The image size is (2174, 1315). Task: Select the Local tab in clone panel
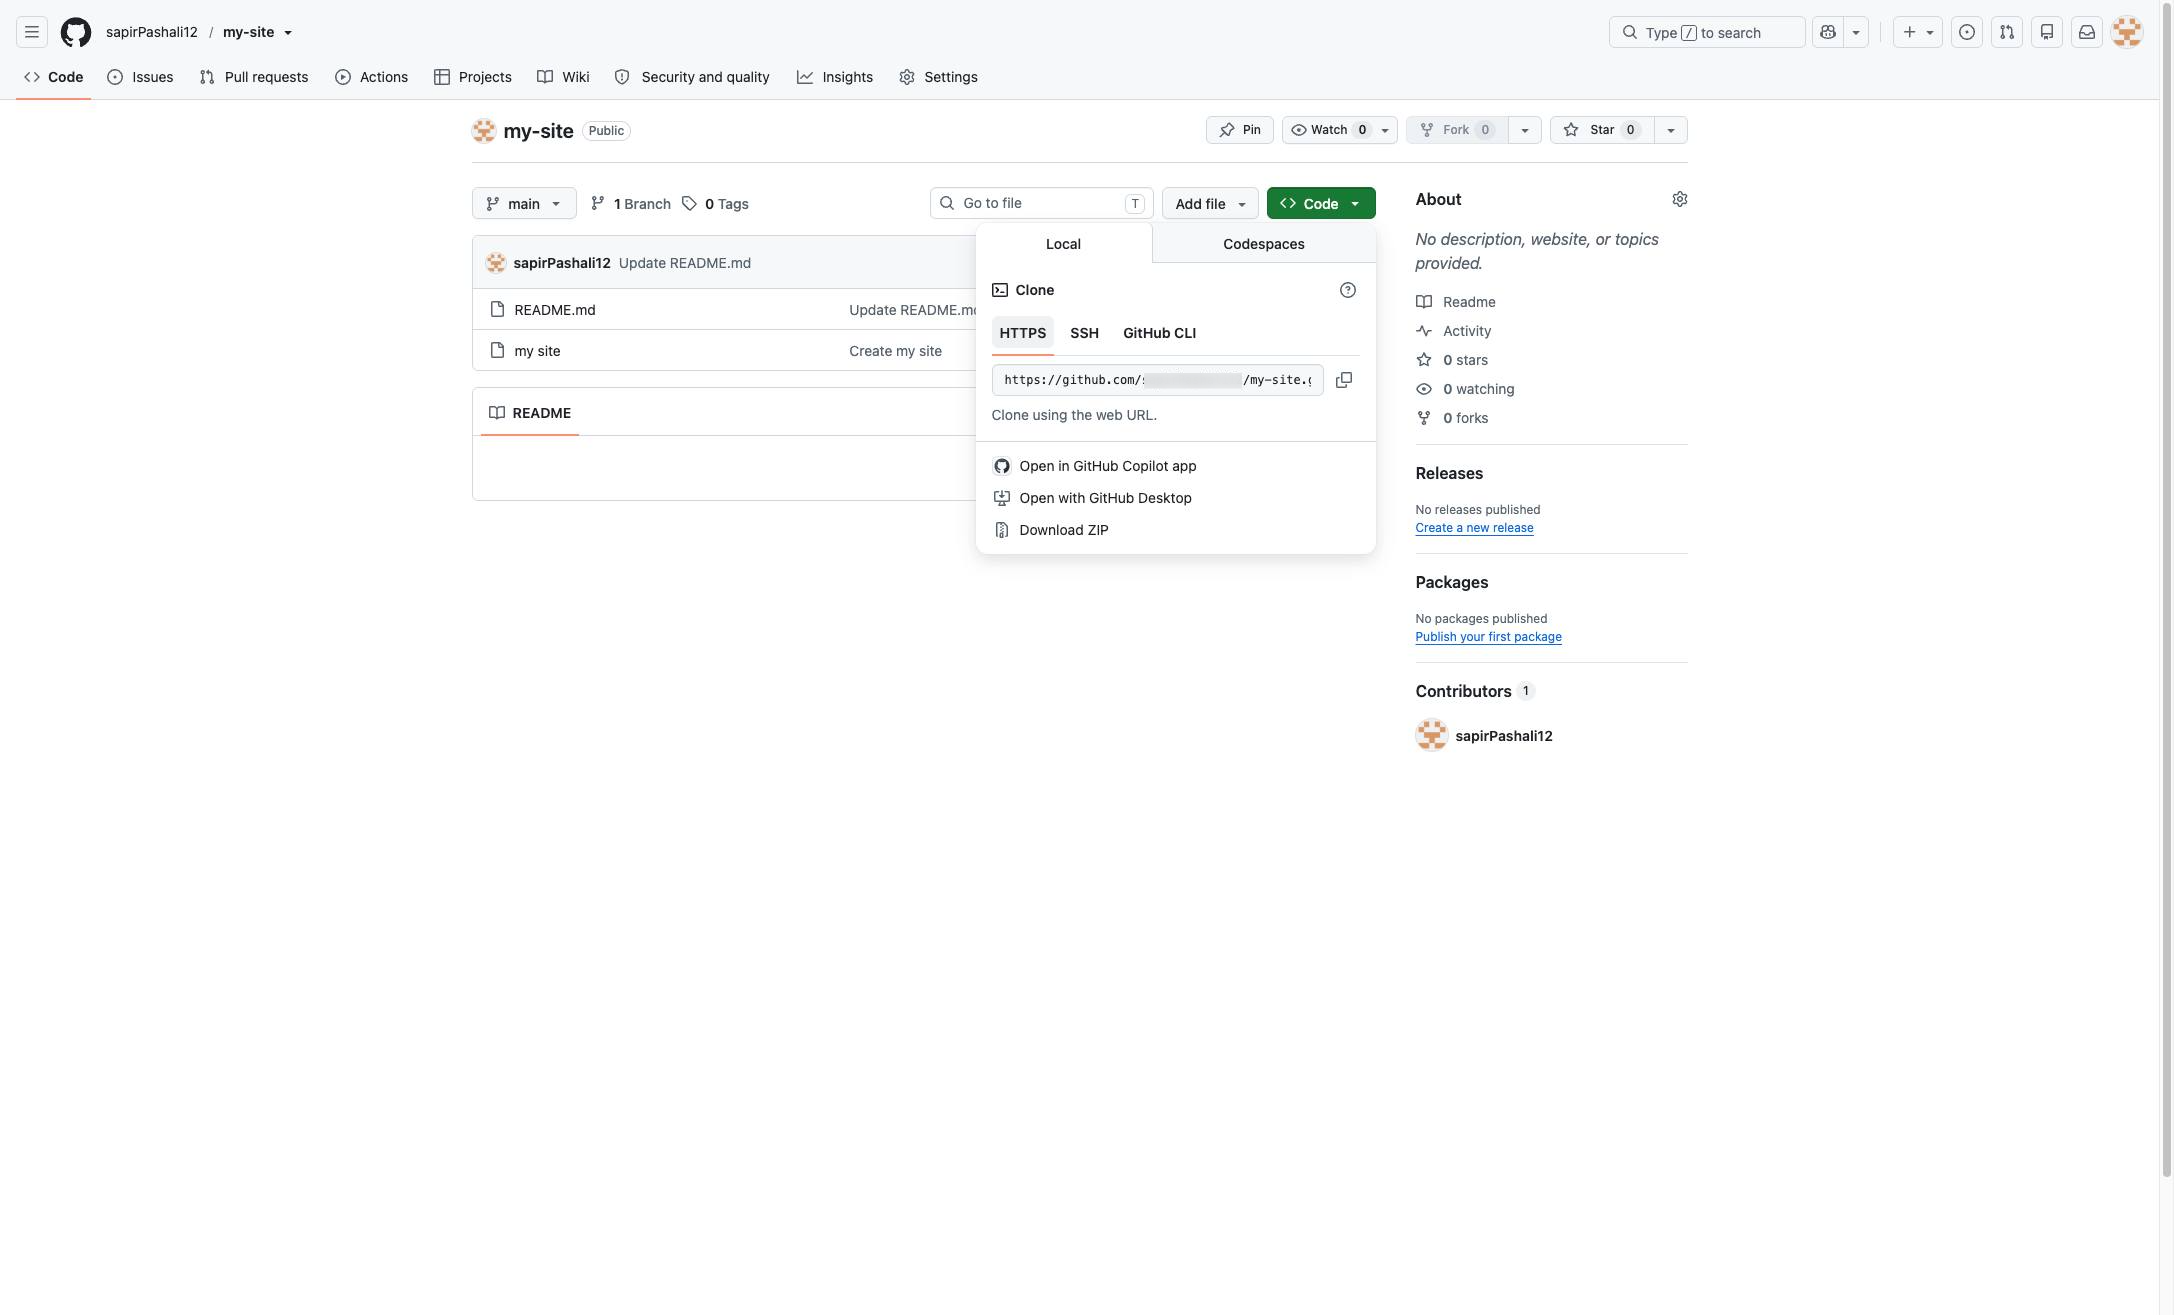click(1064, 244)
